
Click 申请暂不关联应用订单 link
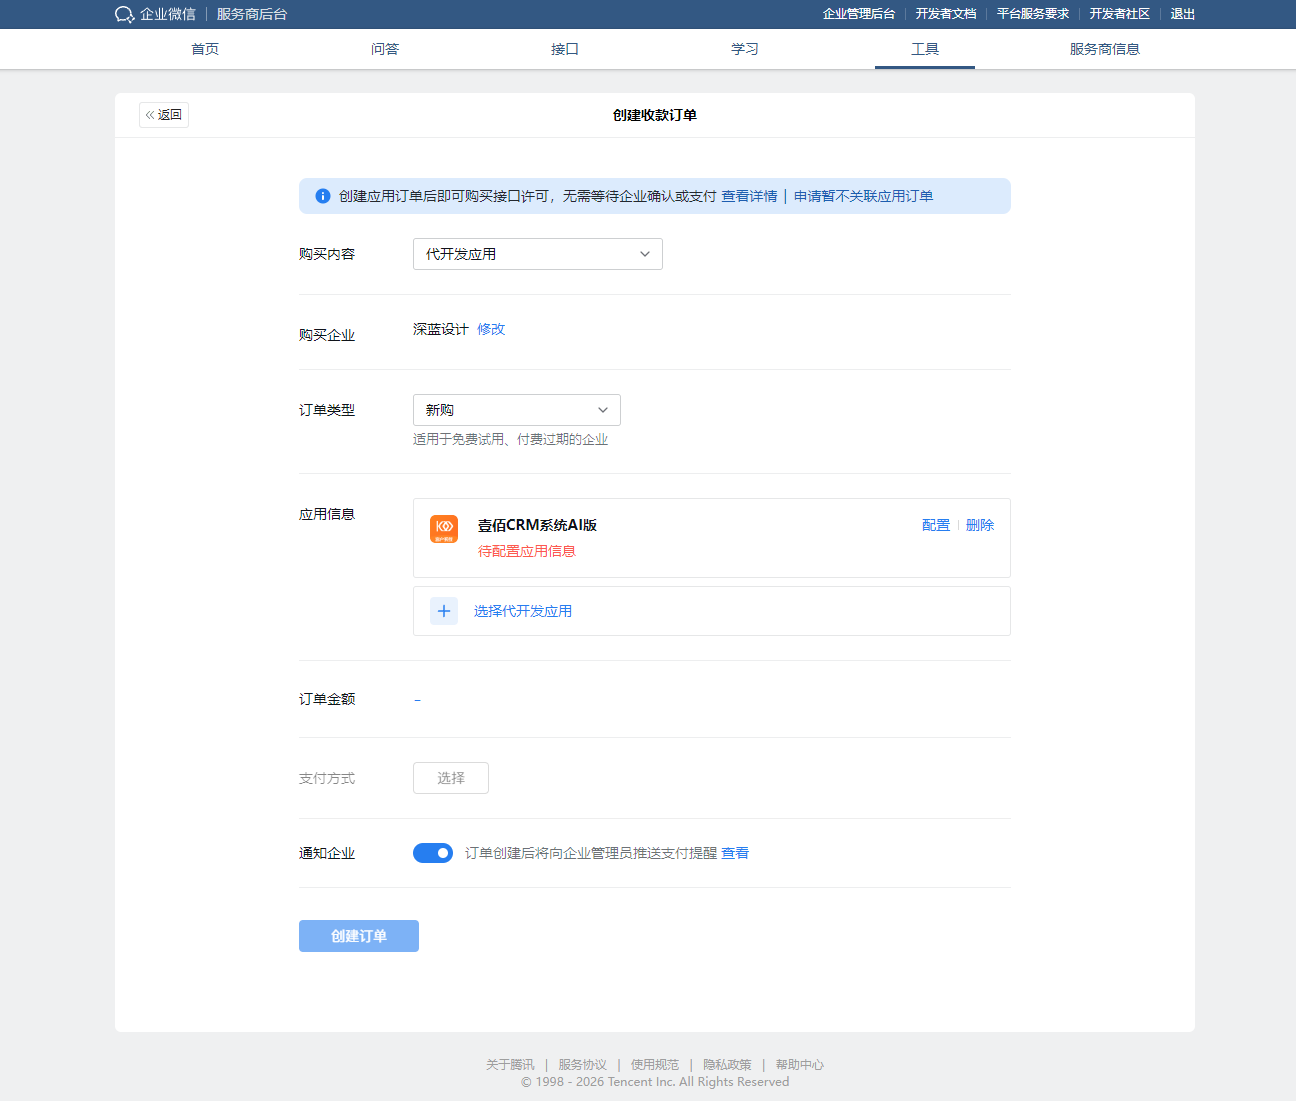(x=863, y=196)
